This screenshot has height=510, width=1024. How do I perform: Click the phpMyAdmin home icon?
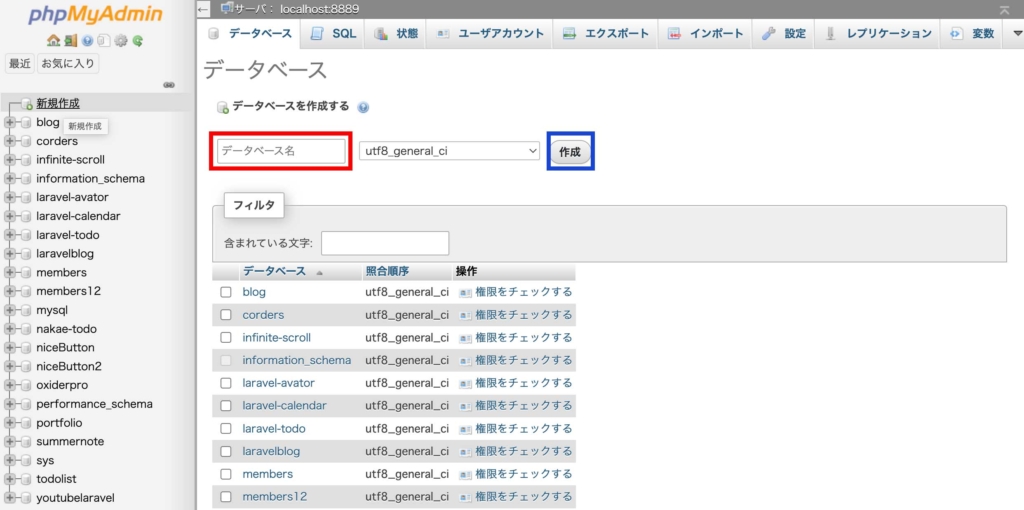(x=53, y=41)
